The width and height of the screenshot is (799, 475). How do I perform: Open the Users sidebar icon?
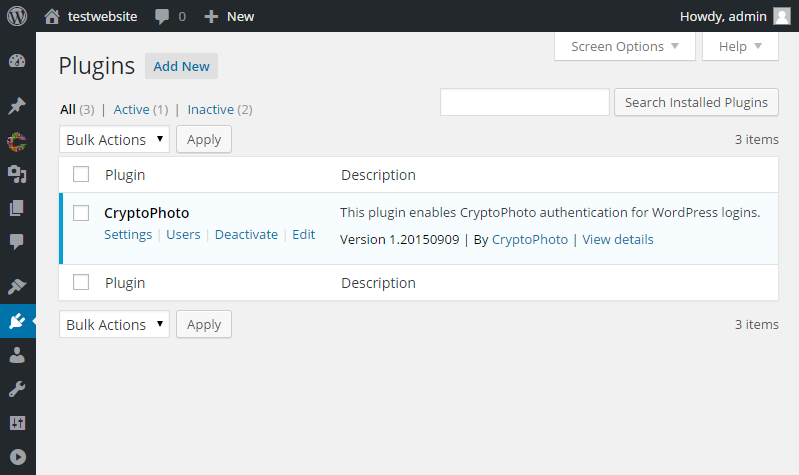17,355
